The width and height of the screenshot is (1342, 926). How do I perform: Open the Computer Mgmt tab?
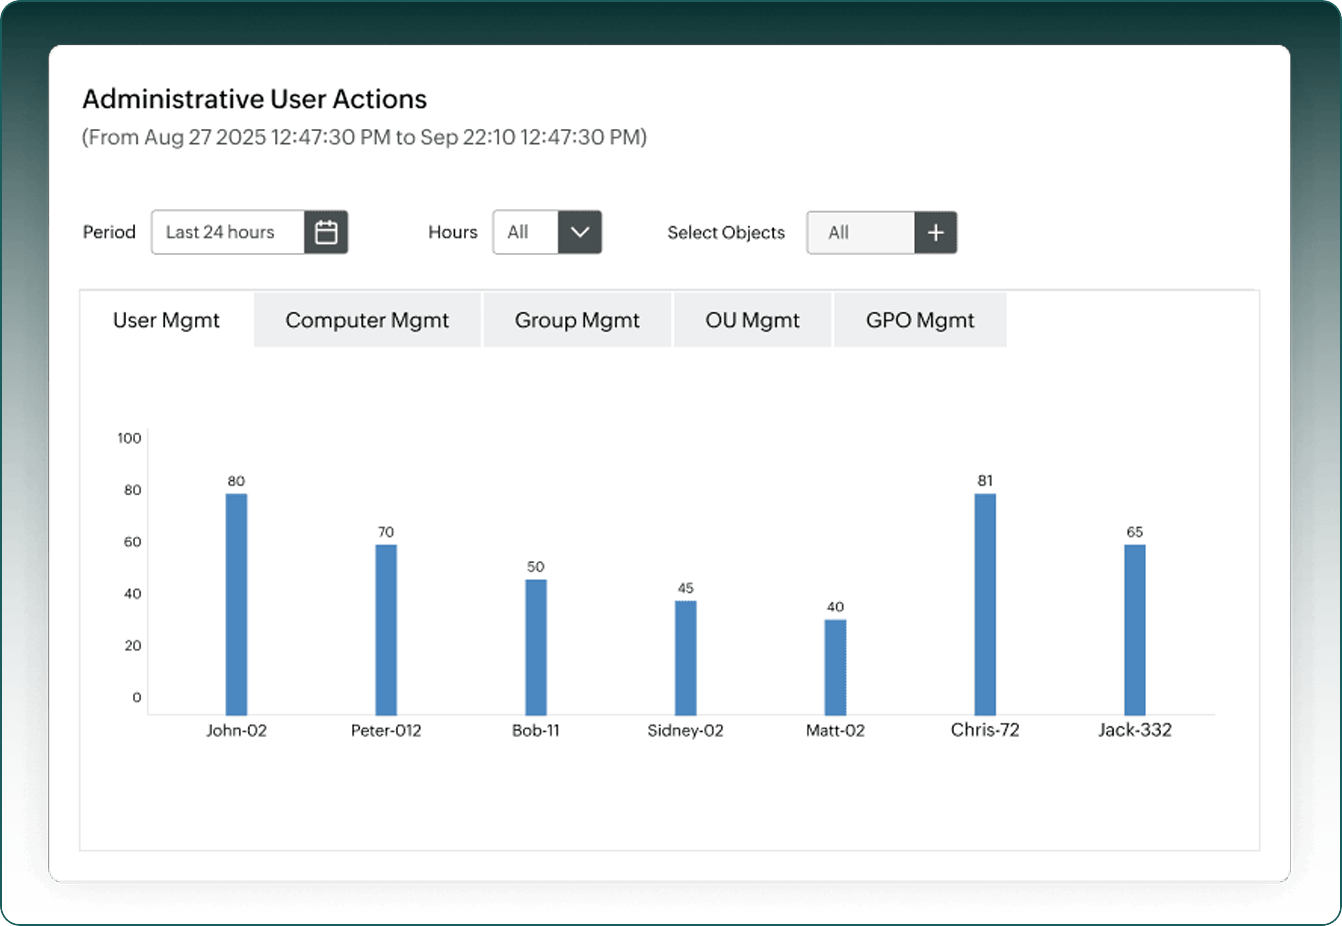367,320
